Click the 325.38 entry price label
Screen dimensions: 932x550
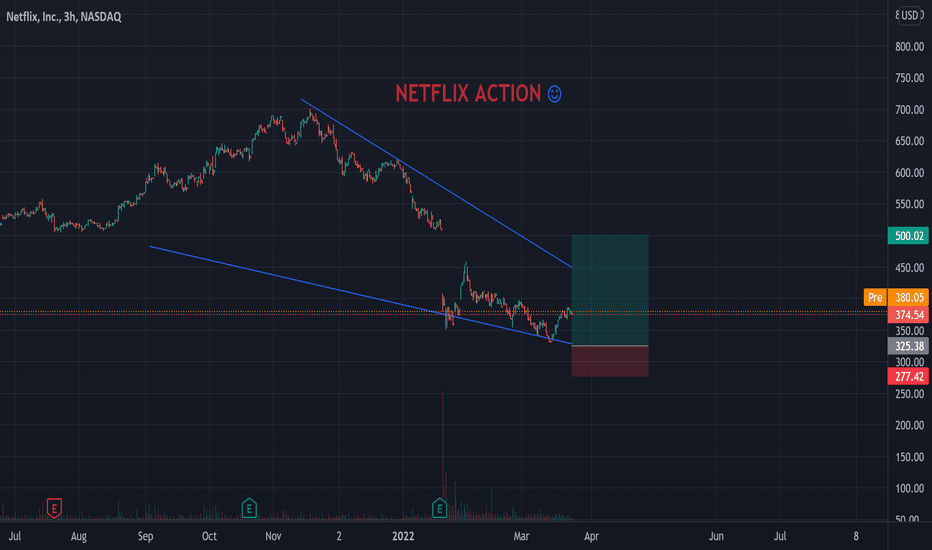pos(908,346)
